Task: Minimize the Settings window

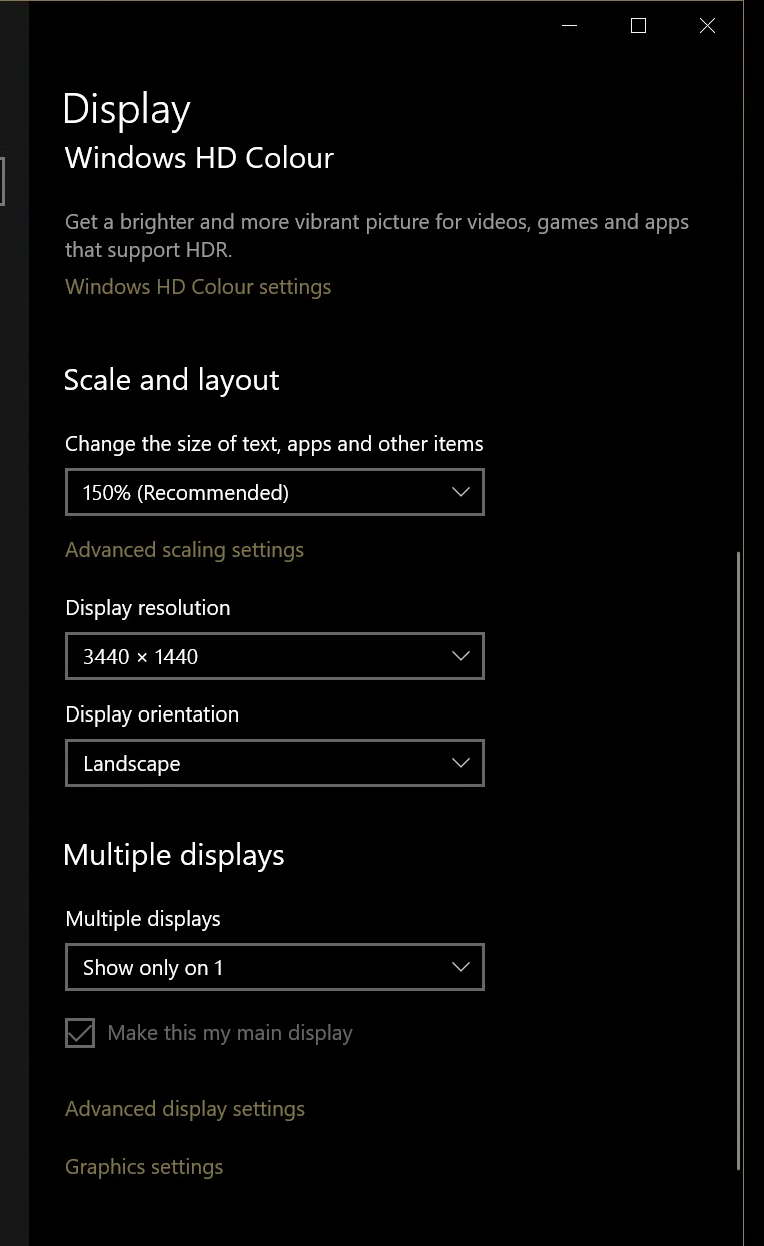Action: click(x=570, y=26)
